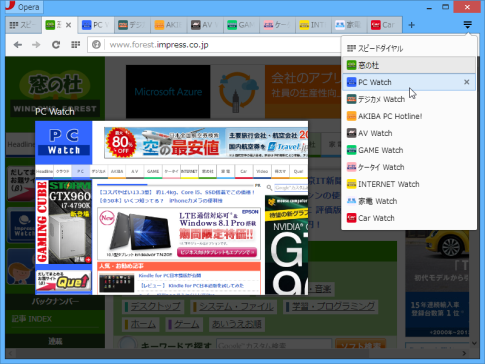The width and height of the screenshot is (485, 364).
Task: Switch to the AV Watch tab
Action: [x=205, y=25]
